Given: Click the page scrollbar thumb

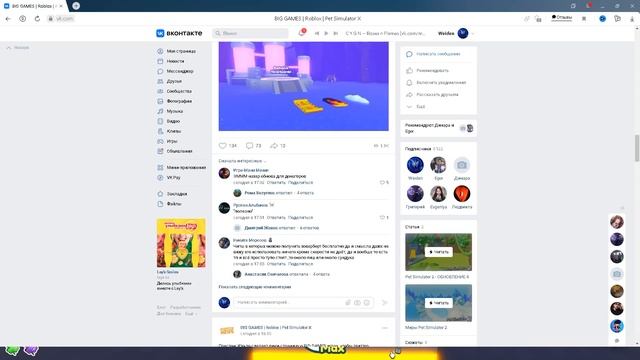Looking at the screenshot, I should [637, 148].
